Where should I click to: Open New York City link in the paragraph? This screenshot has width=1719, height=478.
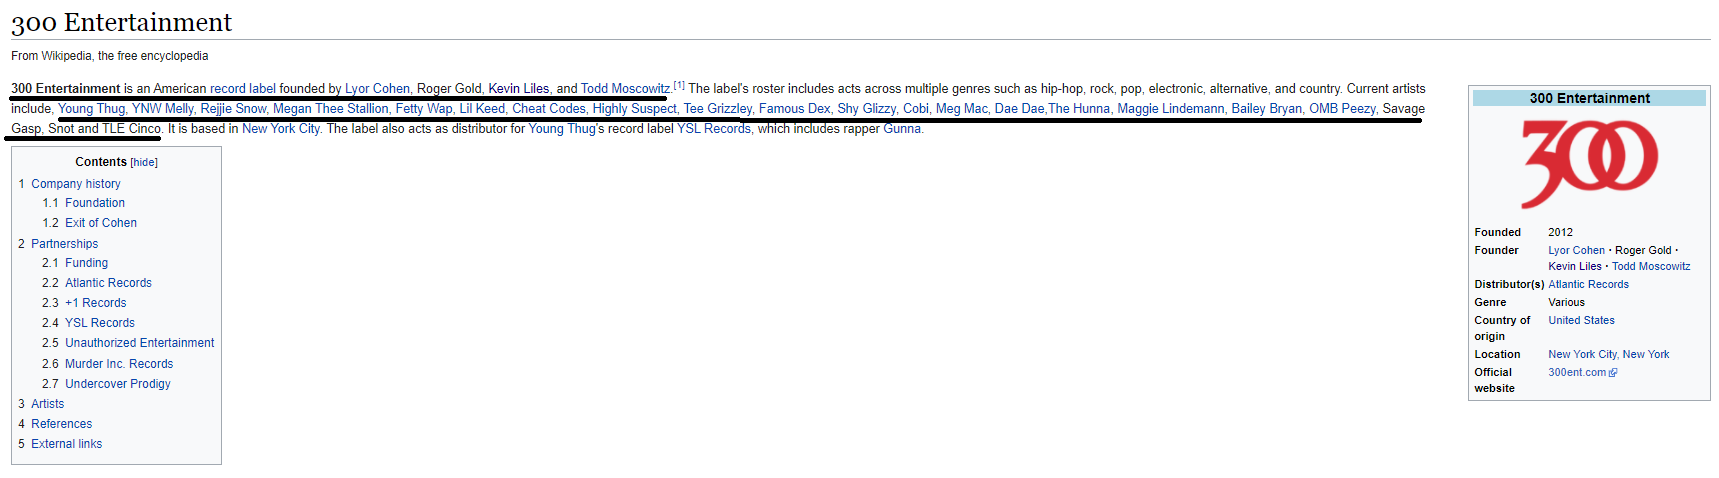281,129
